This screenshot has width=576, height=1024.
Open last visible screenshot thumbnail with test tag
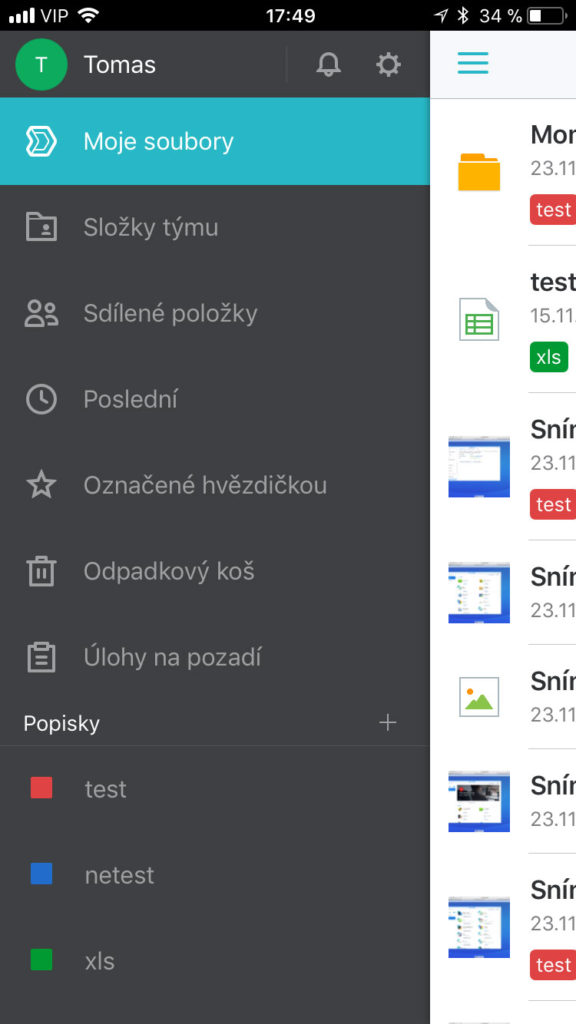pyautogui.click(x=479, y=927)
